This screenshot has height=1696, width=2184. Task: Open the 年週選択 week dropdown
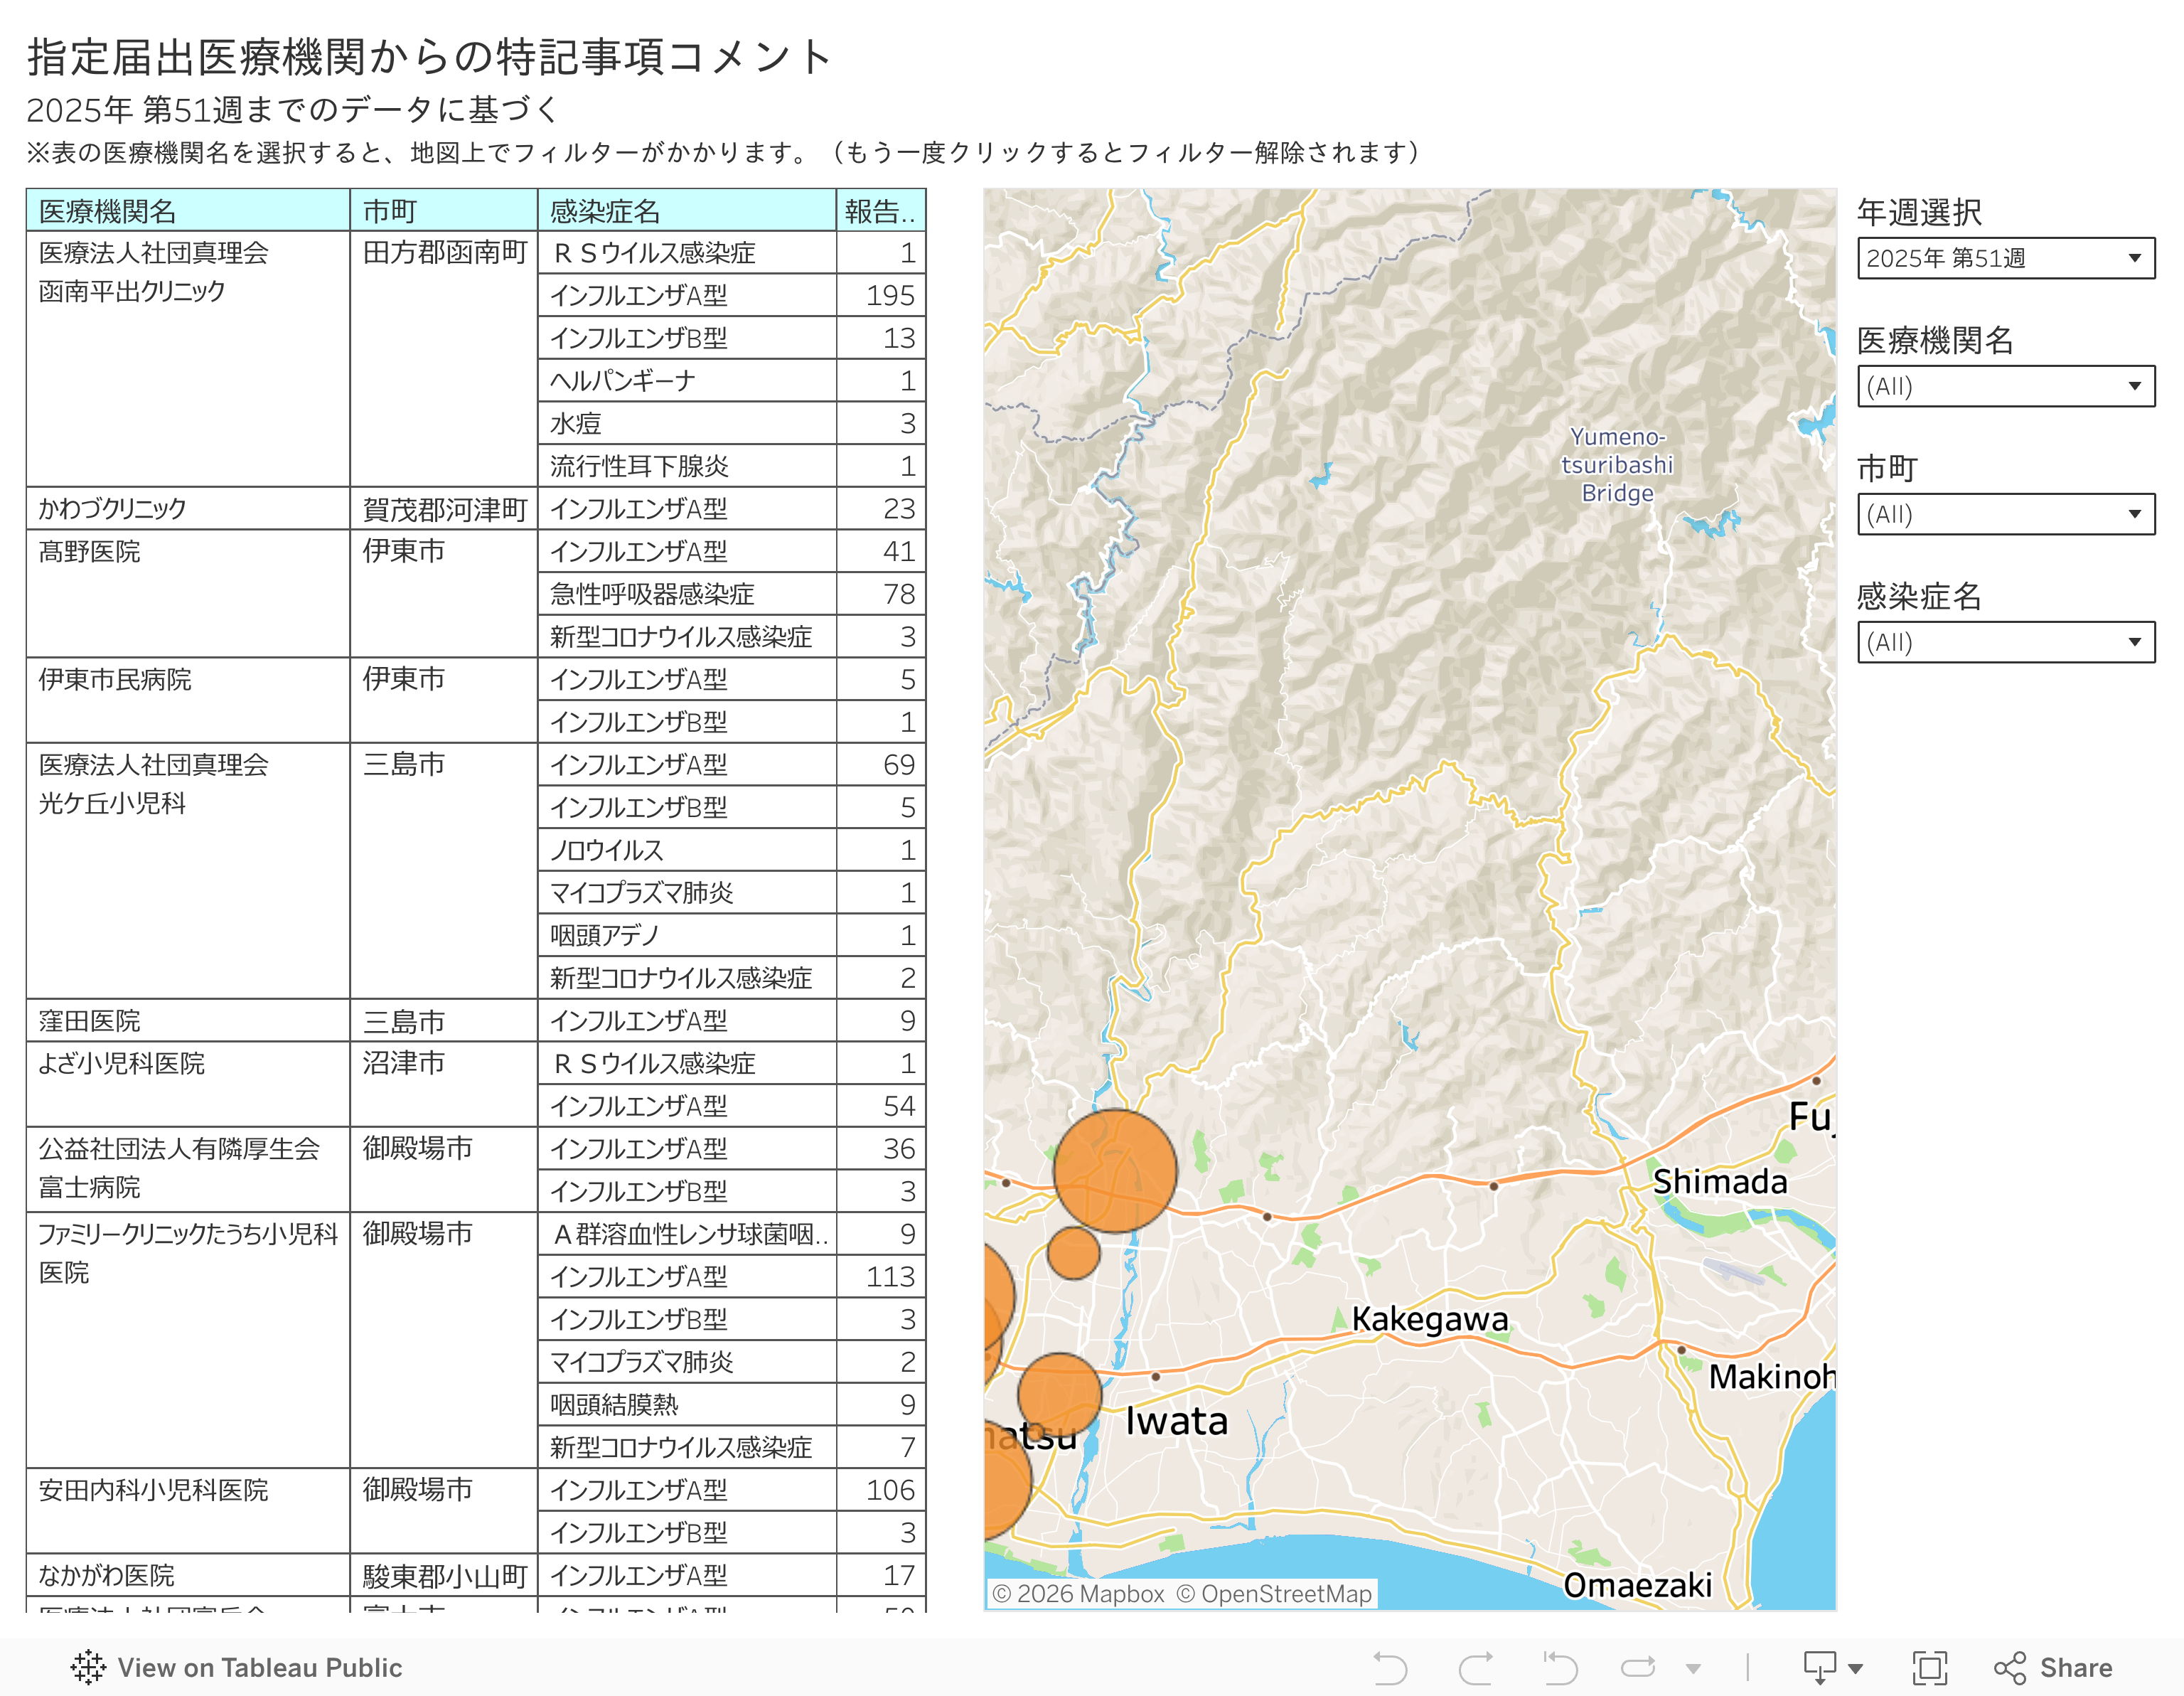click(x=2005, y=258)
